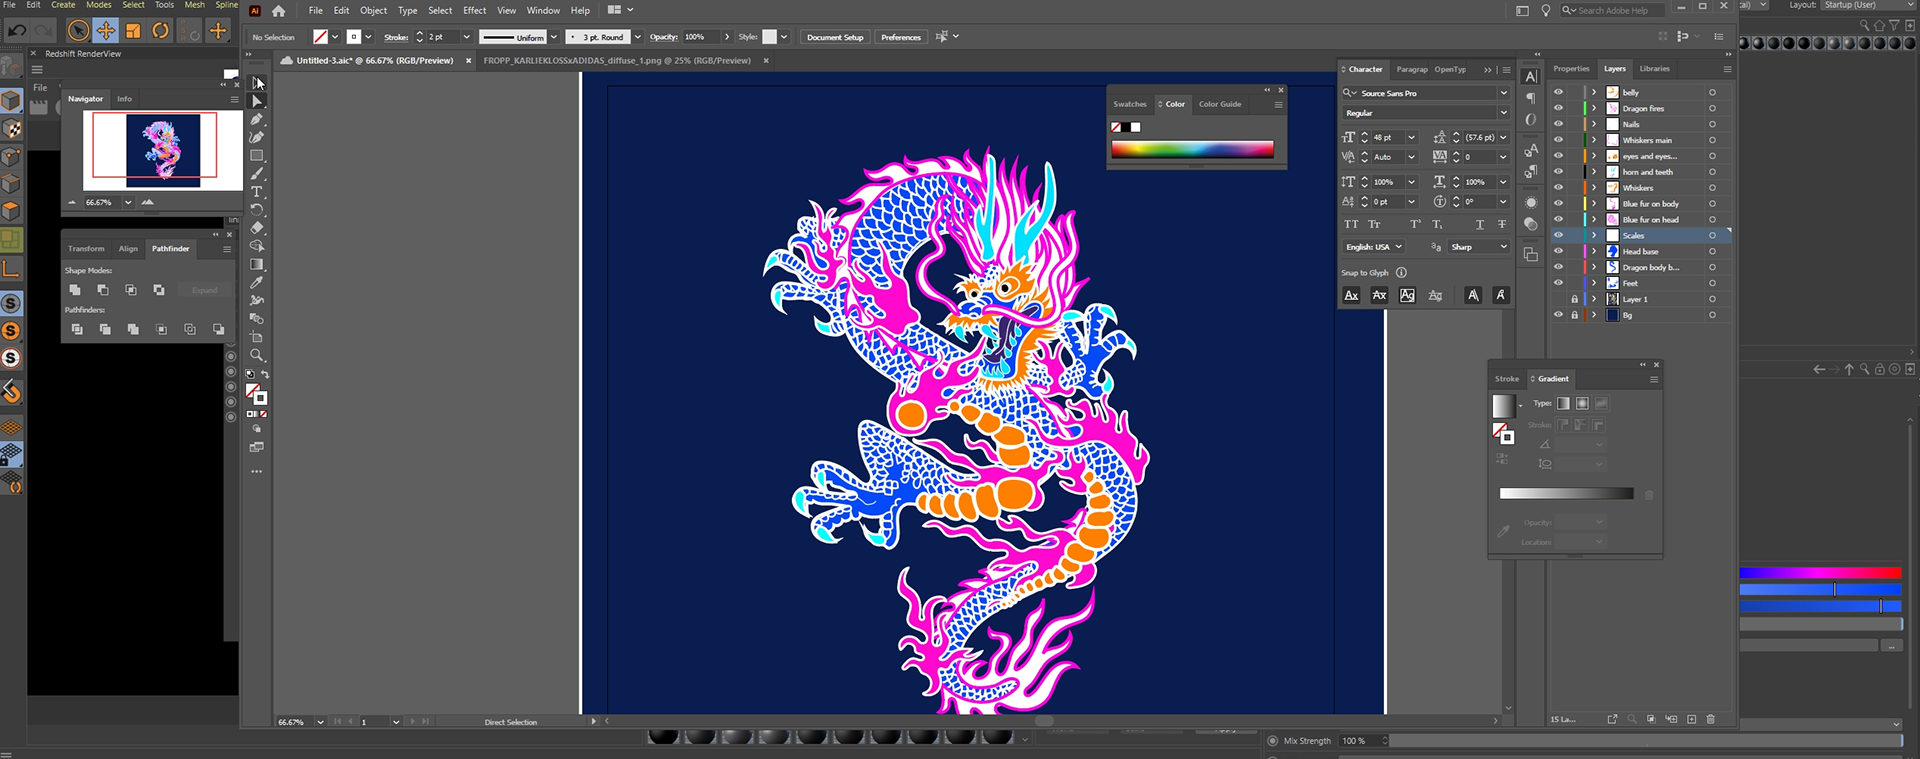Screen dimensions: 1920x759
Task: Switch to Libraries panel tab
Action: 1654,69
